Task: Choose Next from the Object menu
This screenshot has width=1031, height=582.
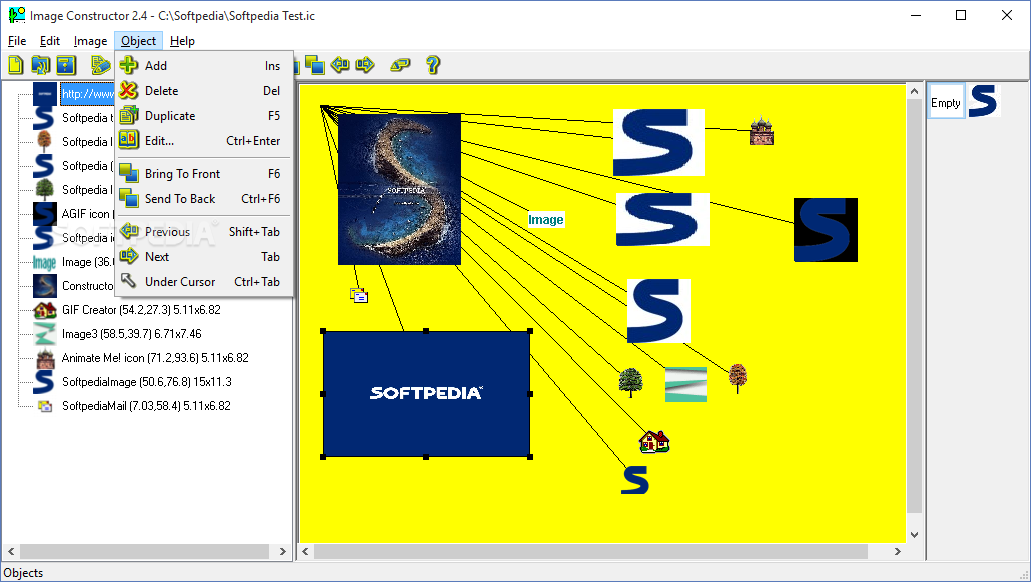Action: 204,256
